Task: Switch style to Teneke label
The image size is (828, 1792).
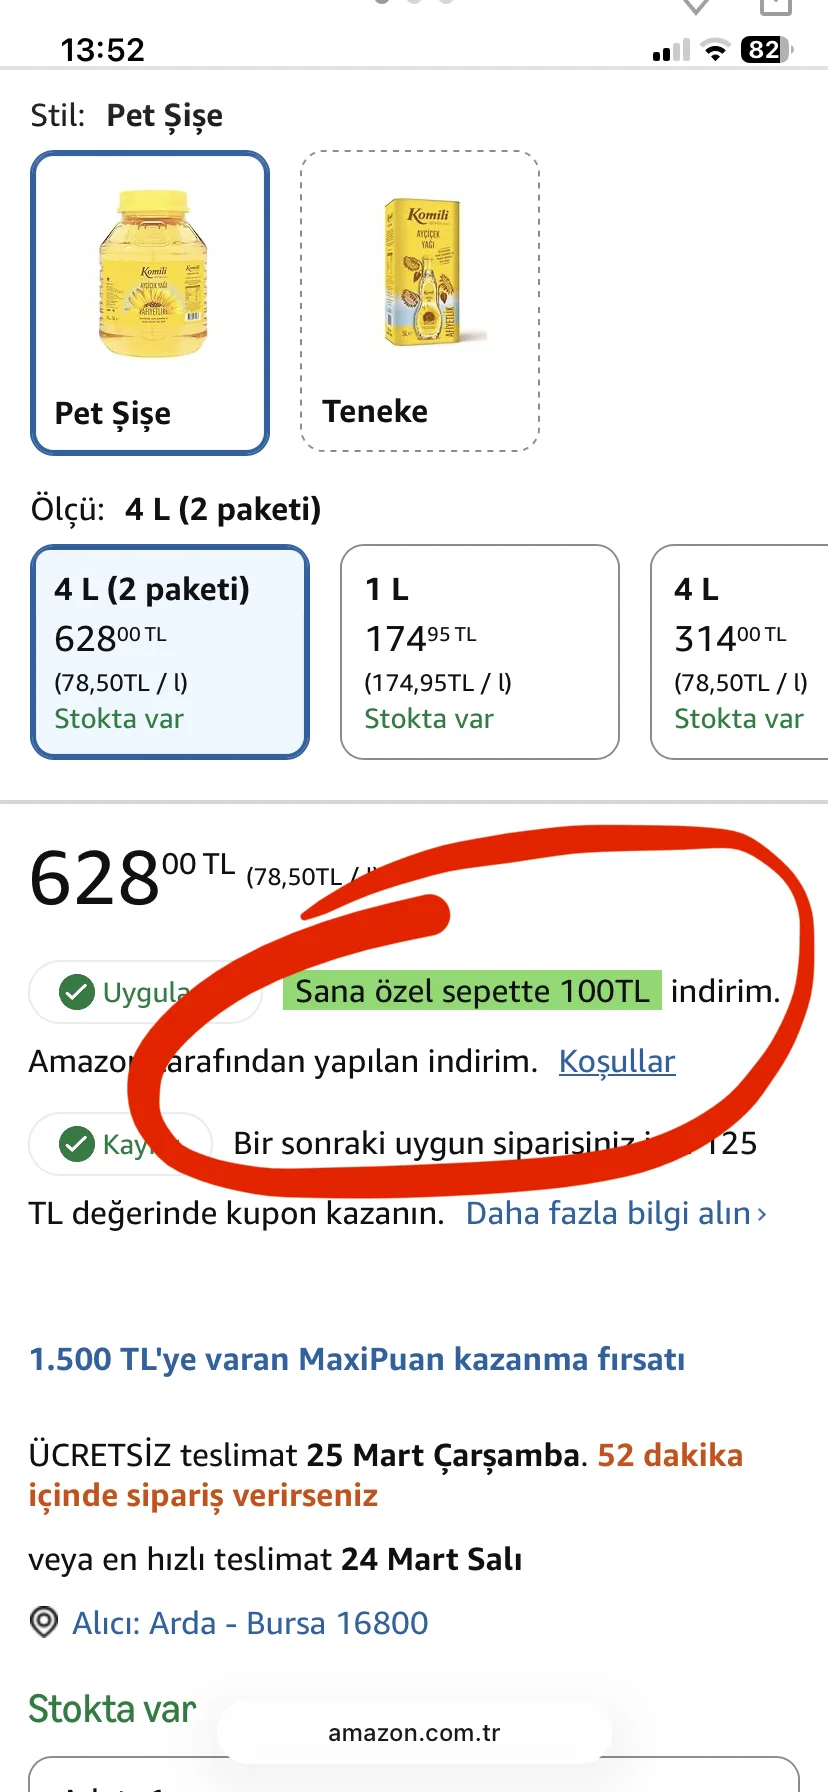Action: (x=375, y=411)
